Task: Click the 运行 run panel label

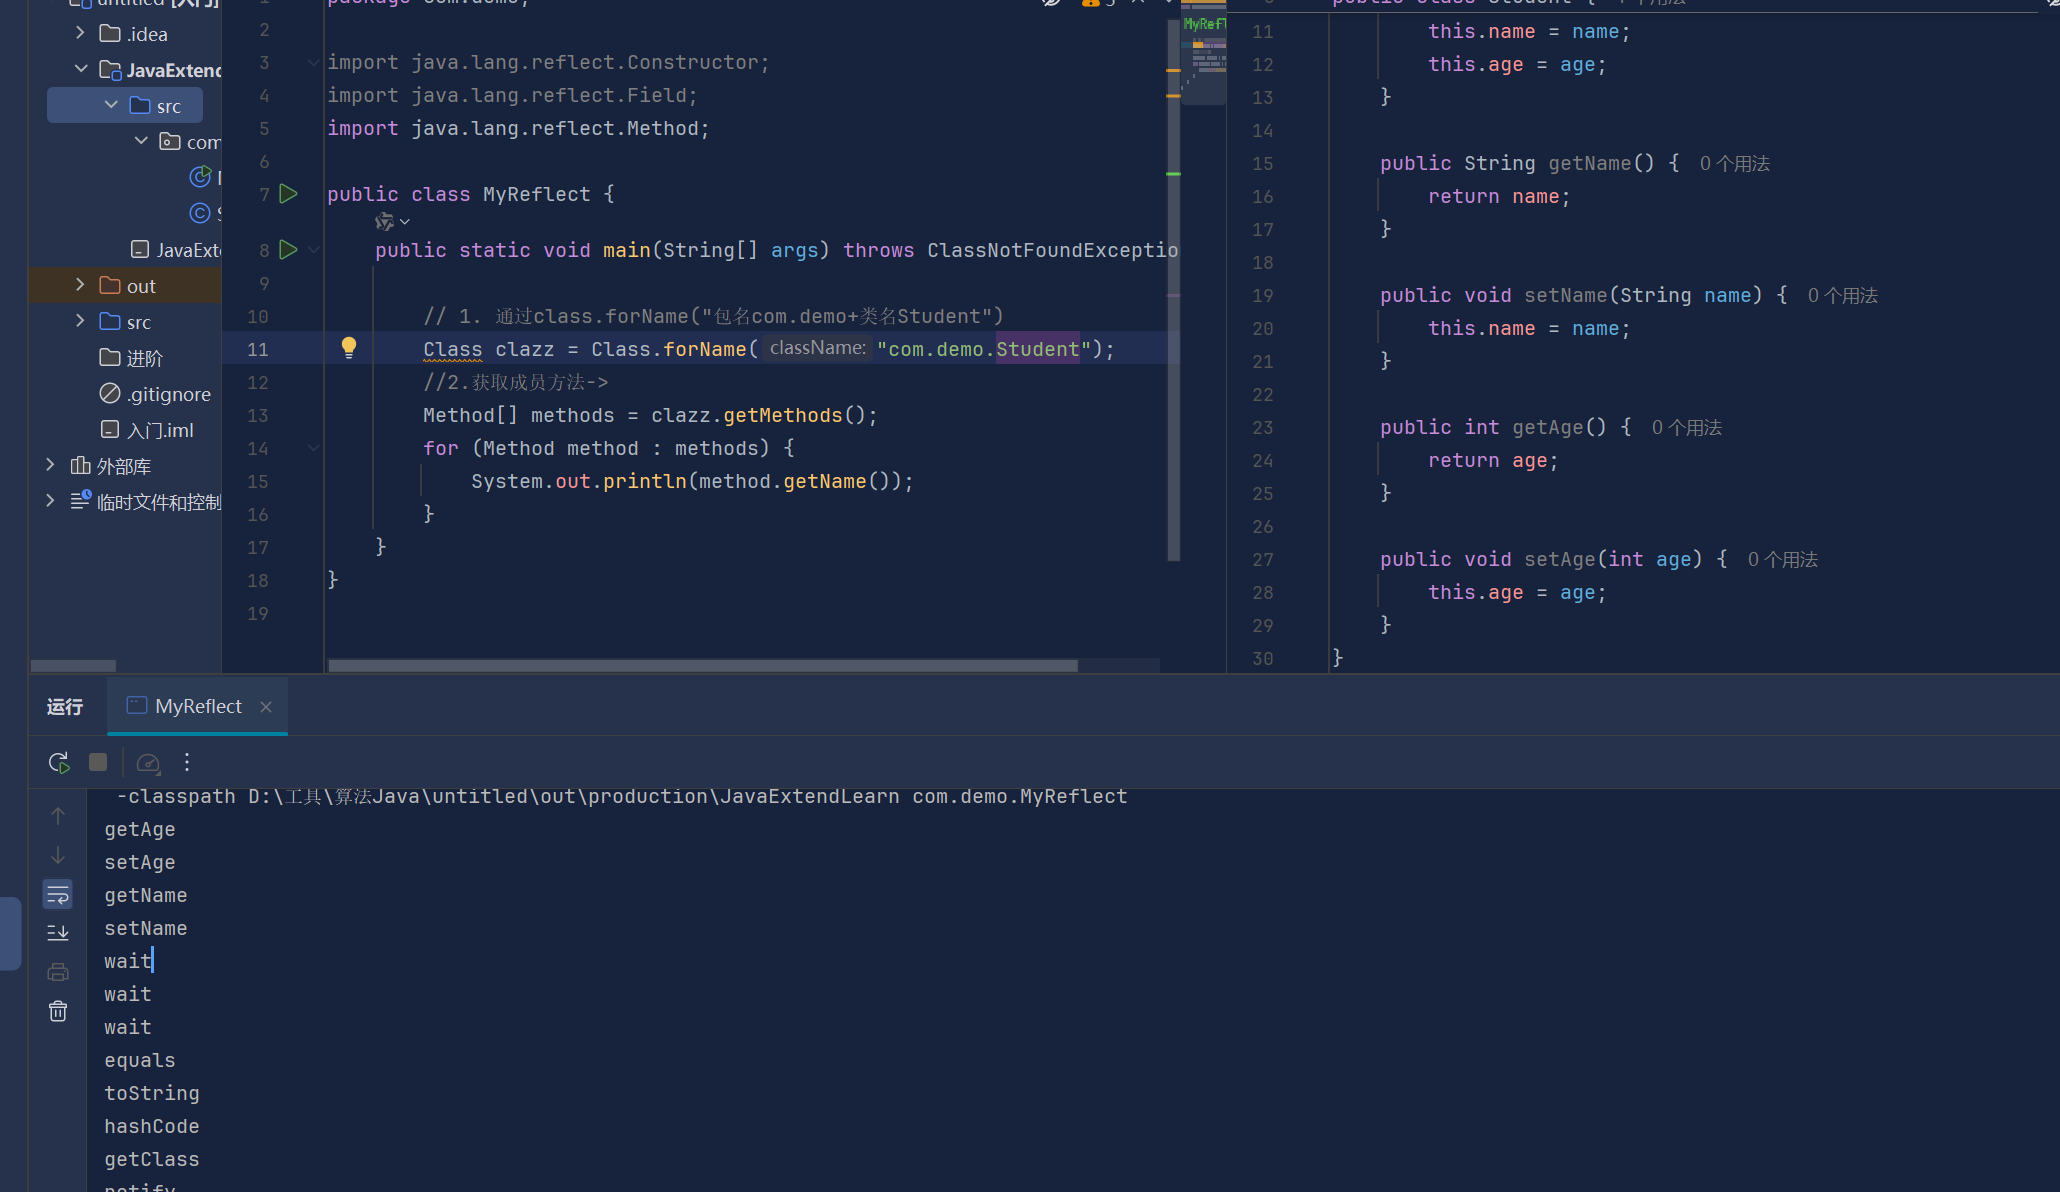Action: click(65, 707)
